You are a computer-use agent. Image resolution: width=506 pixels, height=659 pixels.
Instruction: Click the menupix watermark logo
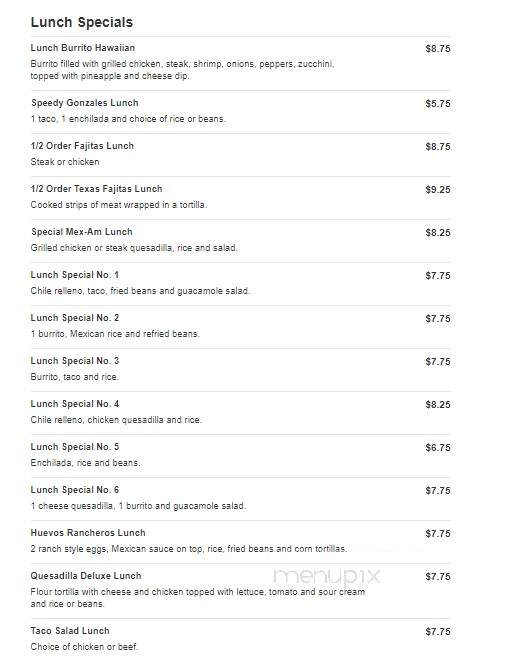pos(327,576)
